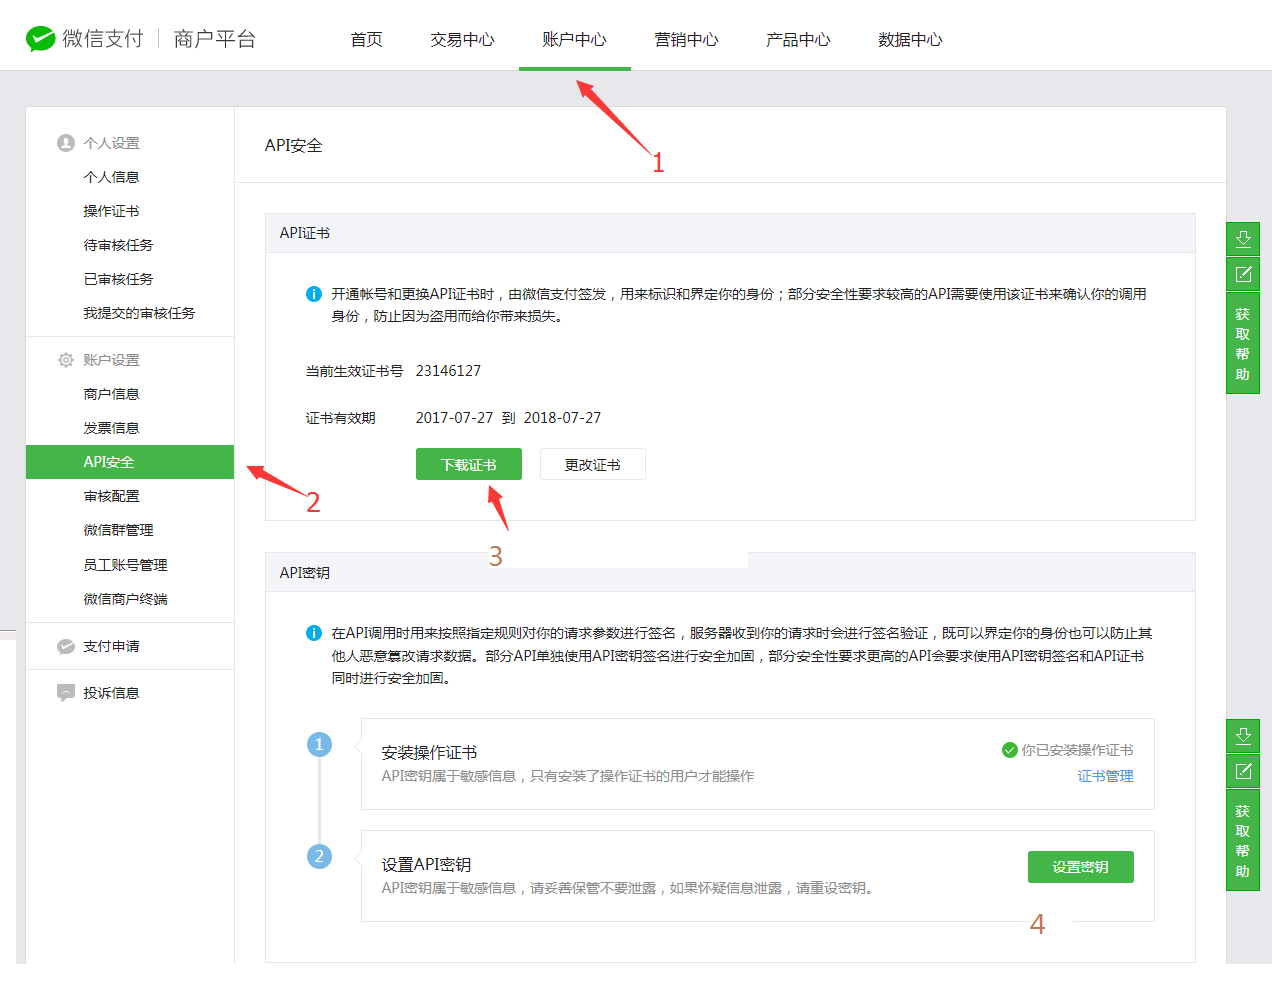The width and height of the screenshot is (1272, 988).
Task: Click the green feedback pencil icon on right edge
Action: click(1243, 273)
